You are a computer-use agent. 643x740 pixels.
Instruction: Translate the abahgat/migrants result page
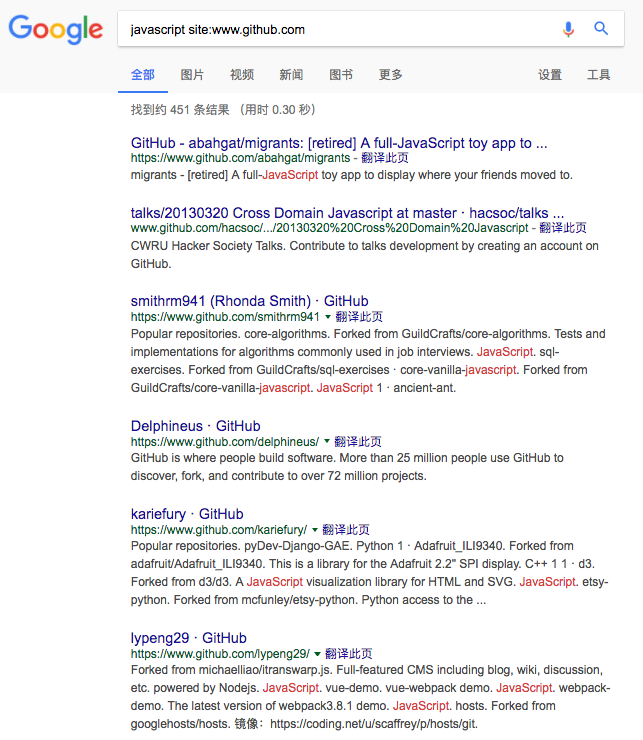click(385, 158)
